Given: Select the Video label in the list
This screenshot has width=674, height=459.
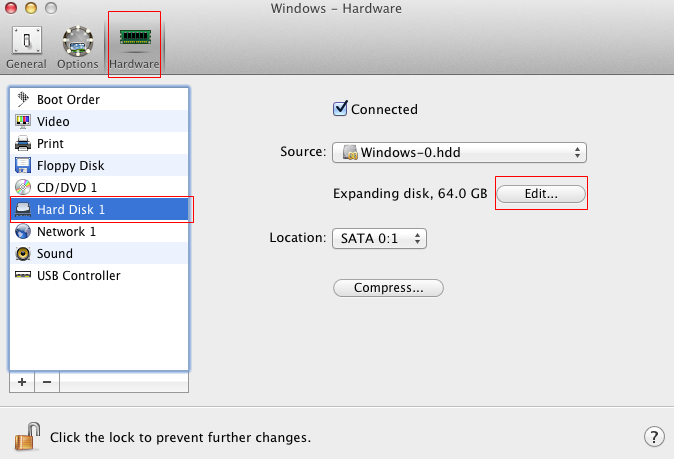Looking at the screenshot, I should click(x=53, y=122).
